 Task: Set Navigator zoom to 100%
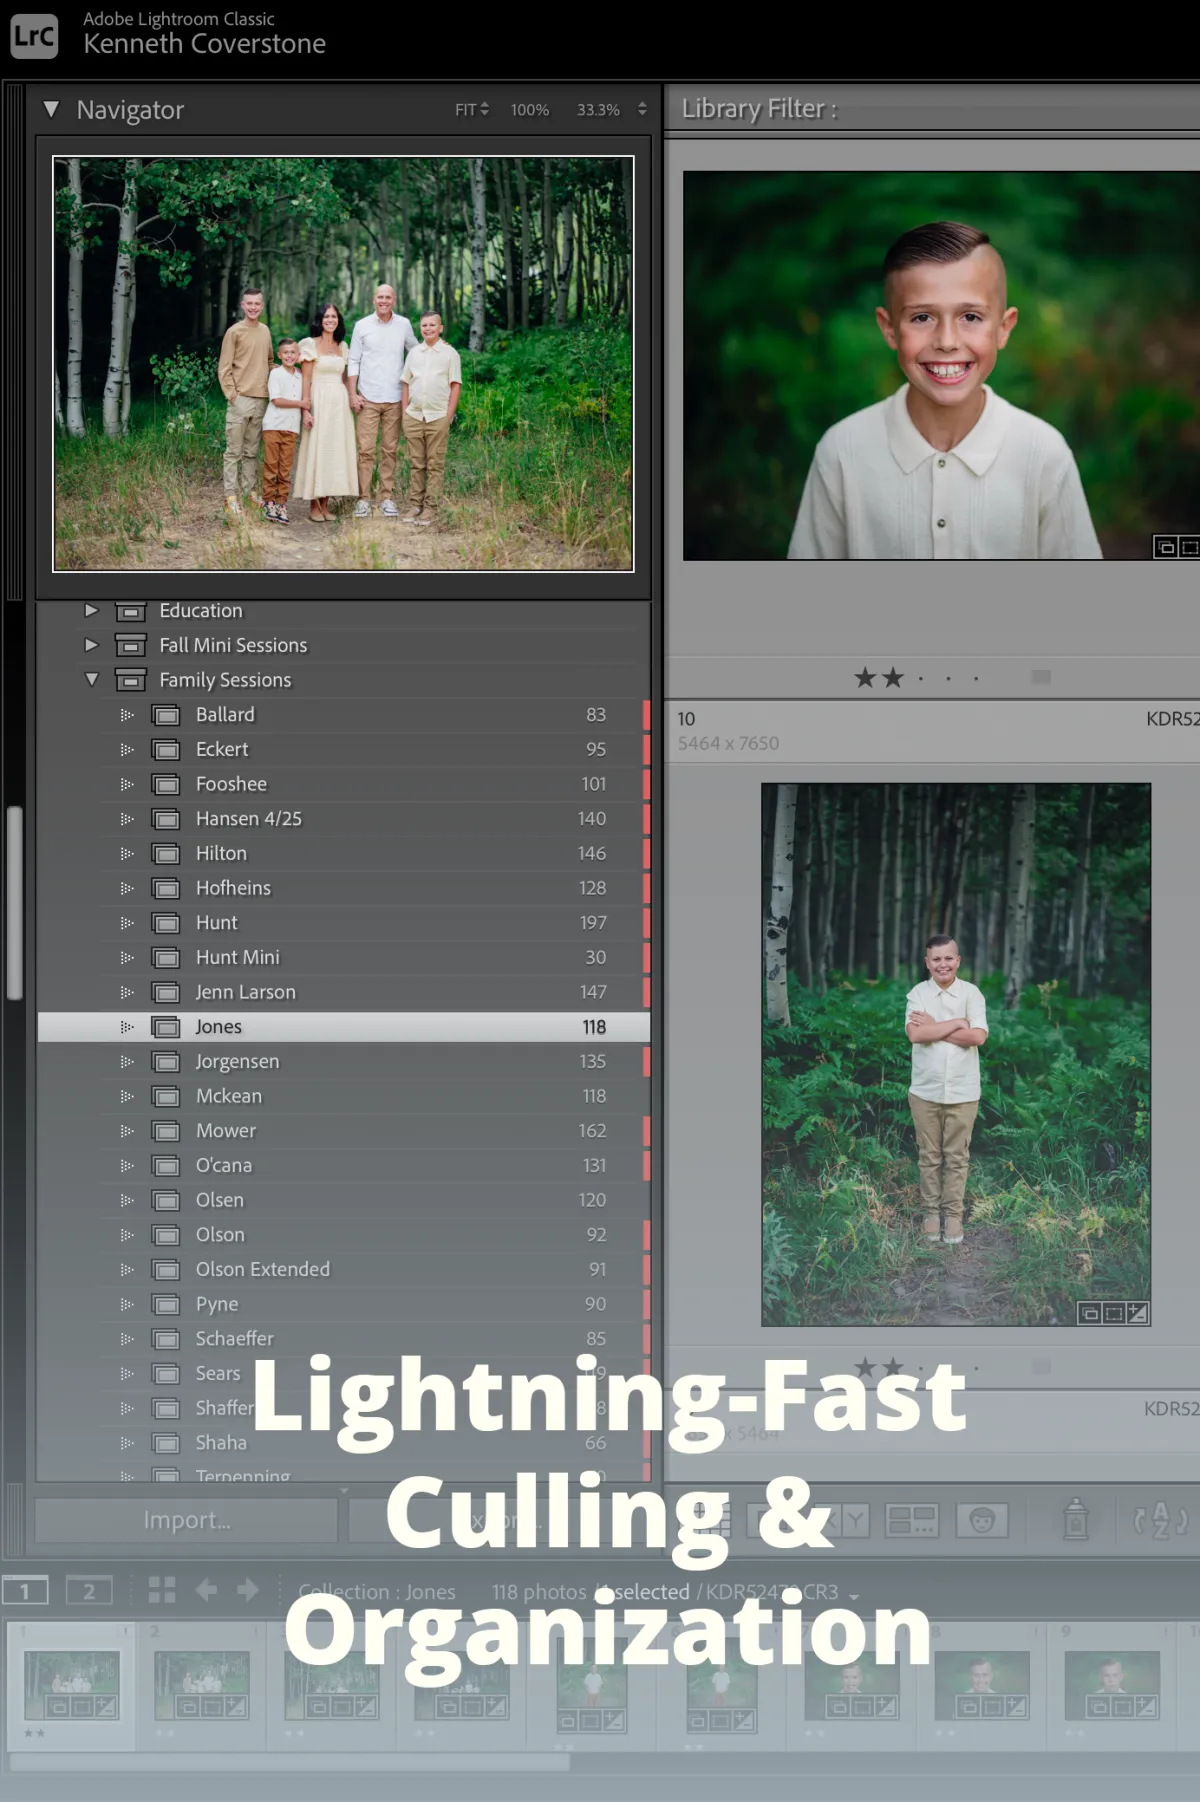pyautogui.click(x=529, y=110)
